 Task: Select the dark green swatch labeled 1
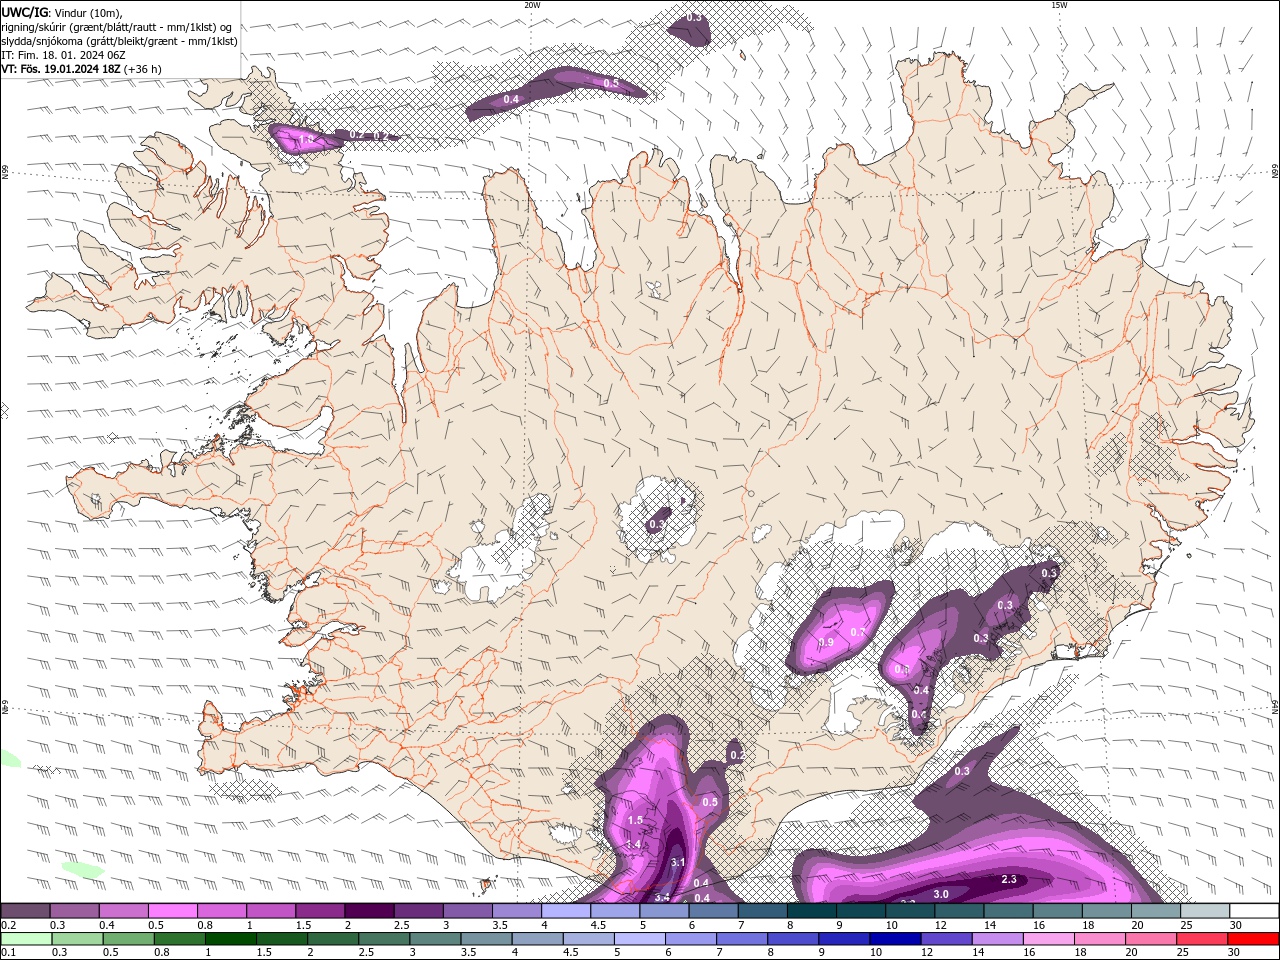coord(230,939)
